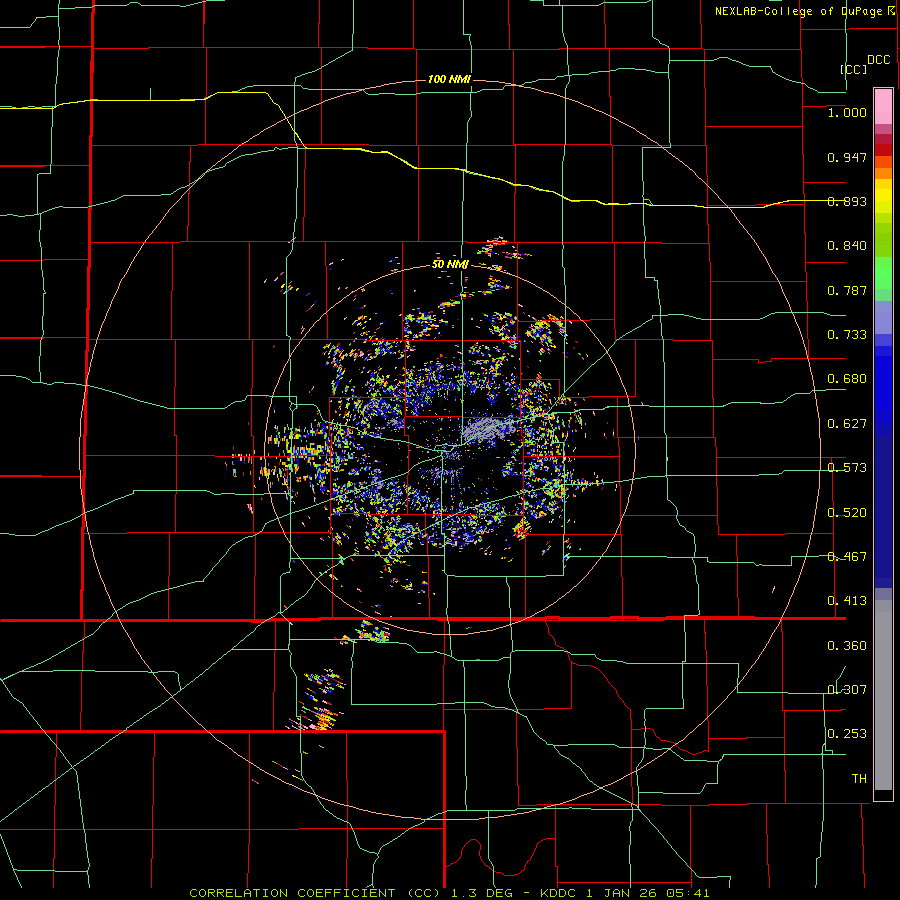This screenshot has width=900, height=900.
Task: Click the TH threshold label on the scale
Action: 859,779
